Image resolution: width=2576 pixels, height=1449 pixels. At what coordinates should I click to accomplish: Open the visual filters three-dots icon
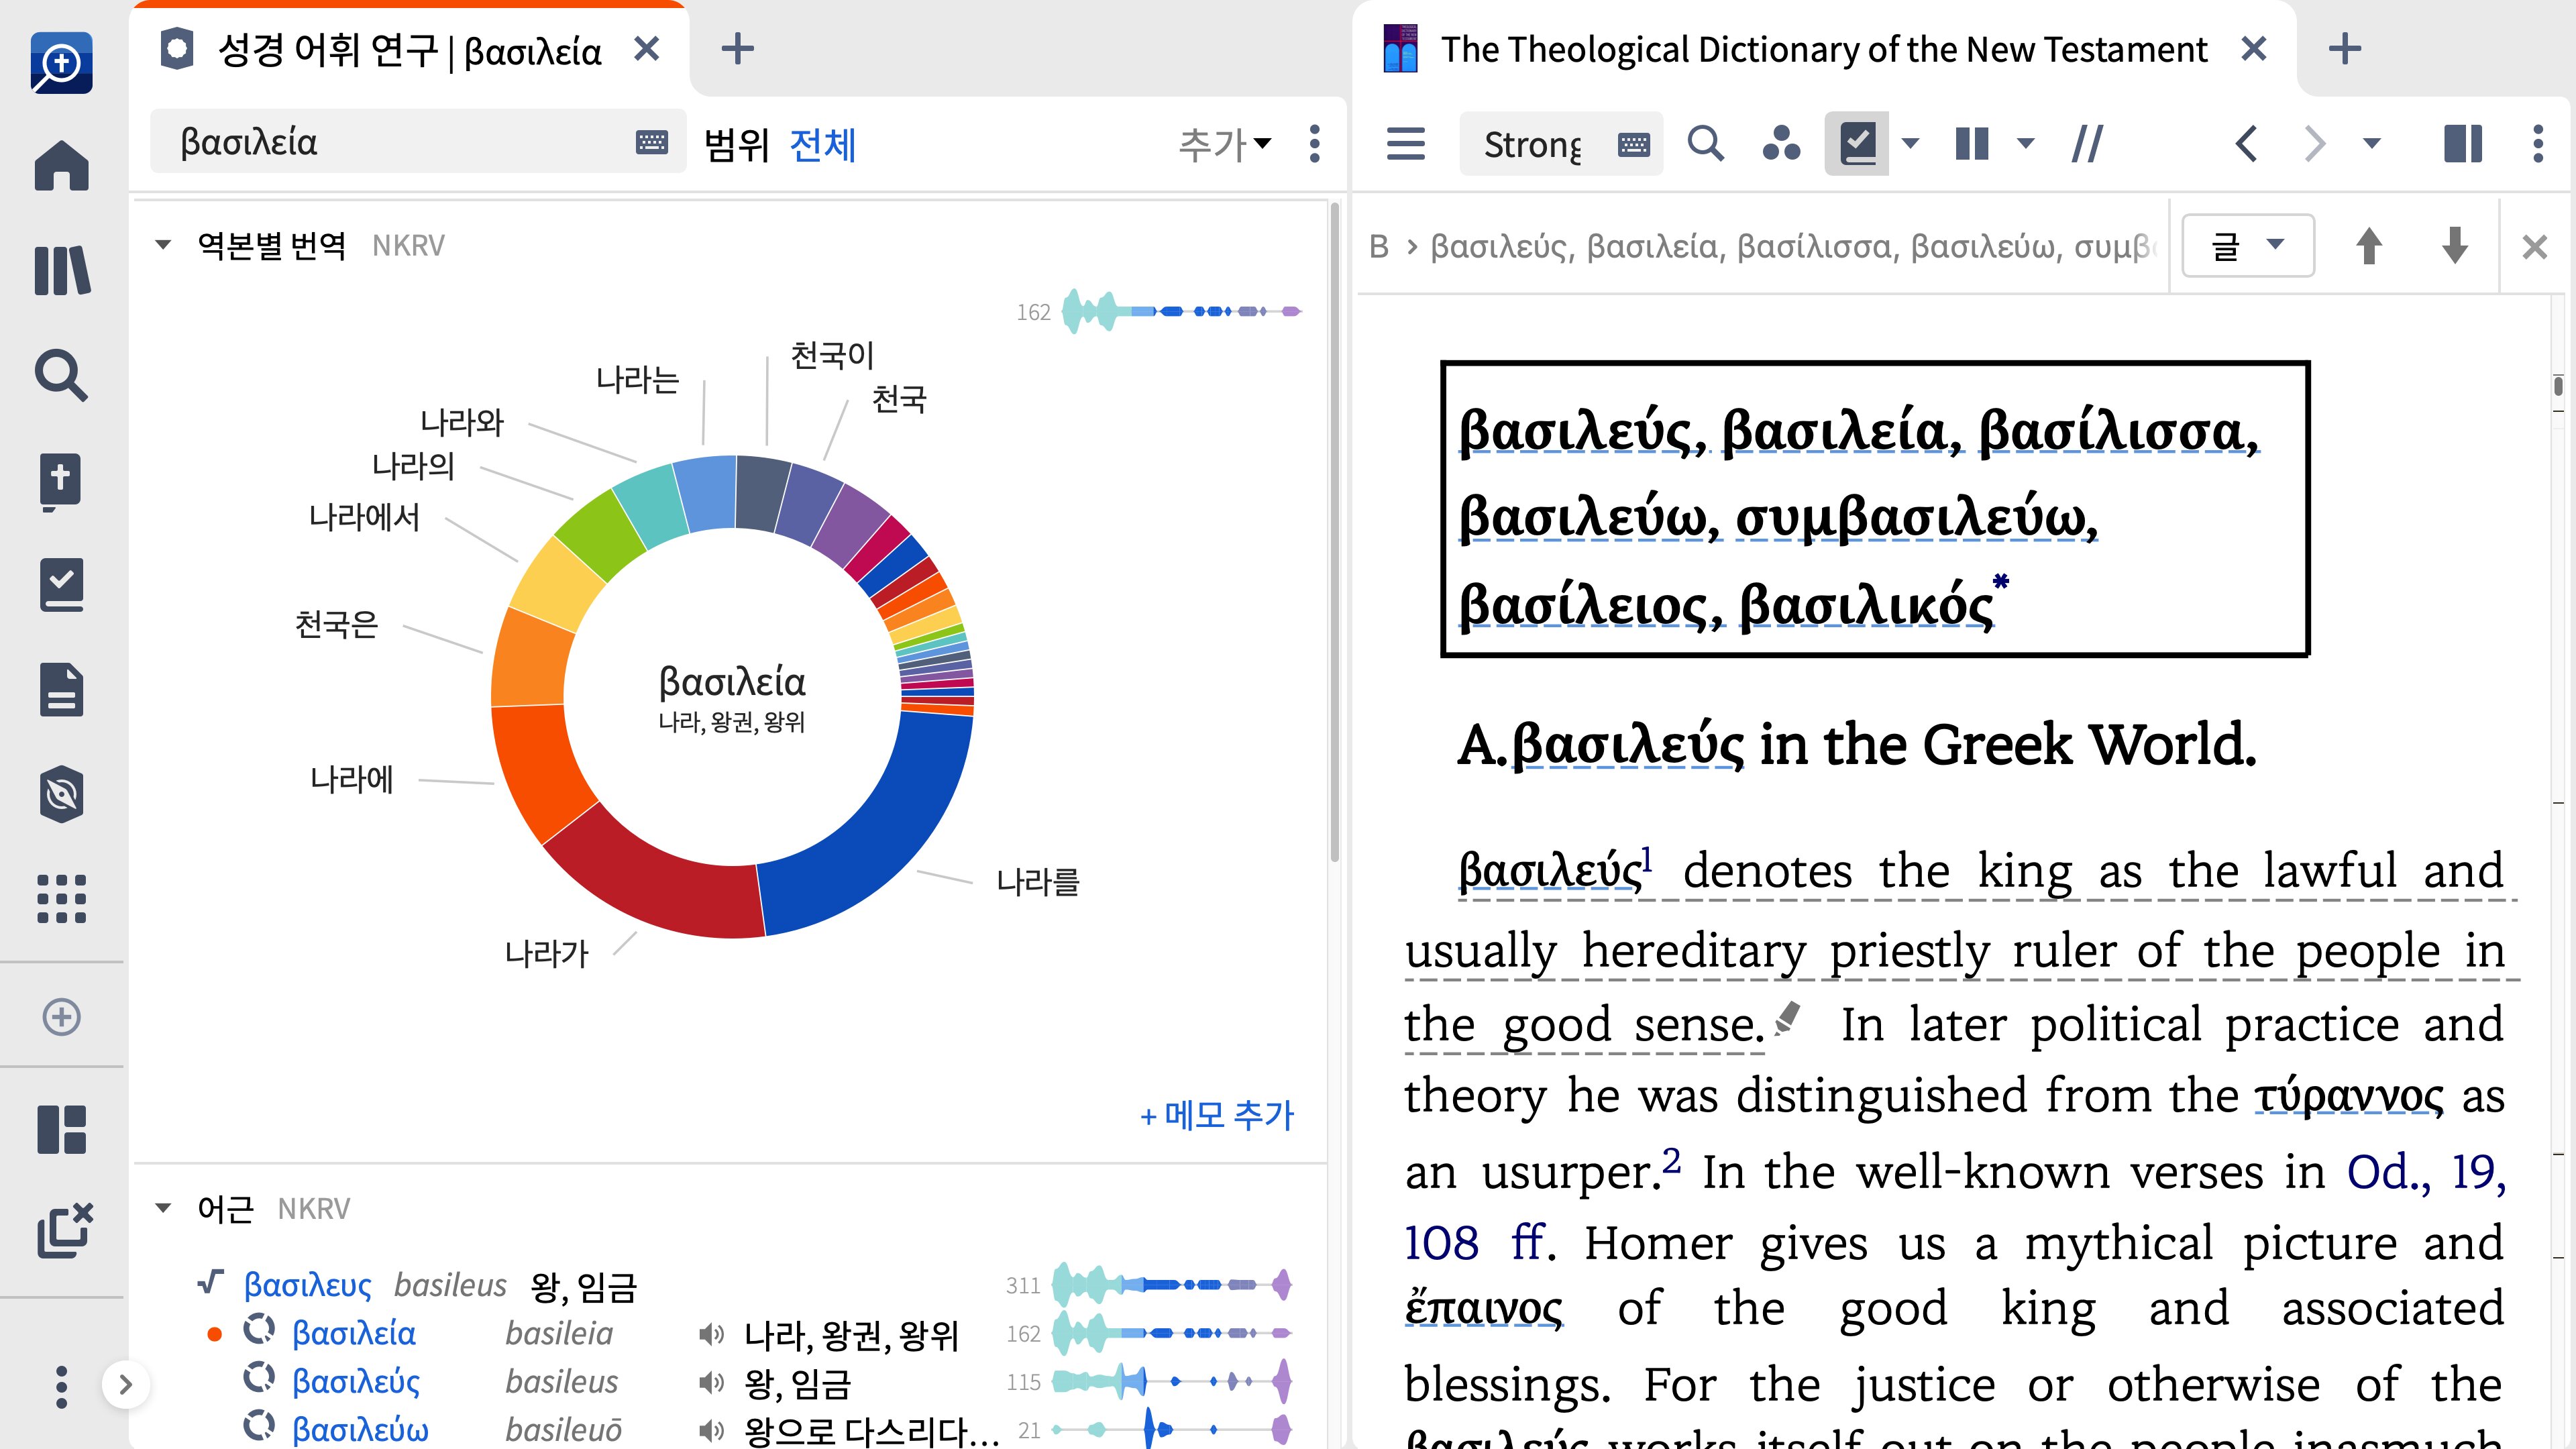pos(1781,144)
